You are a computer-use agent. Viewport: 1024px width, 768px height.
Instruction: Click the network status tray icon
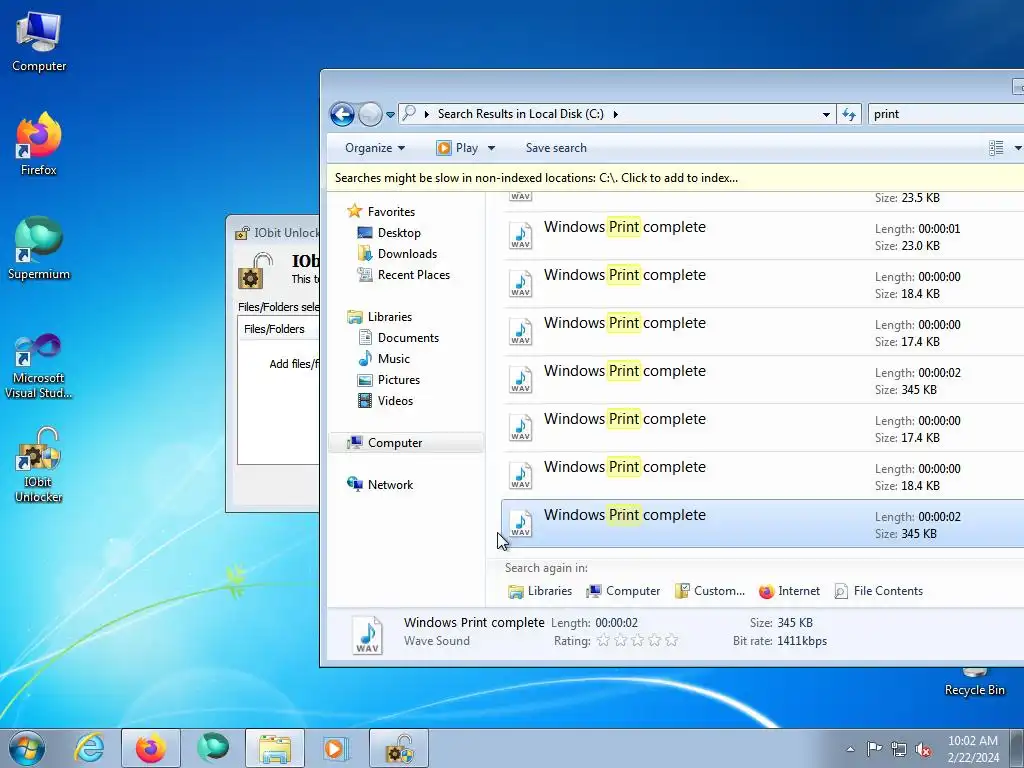899,749
